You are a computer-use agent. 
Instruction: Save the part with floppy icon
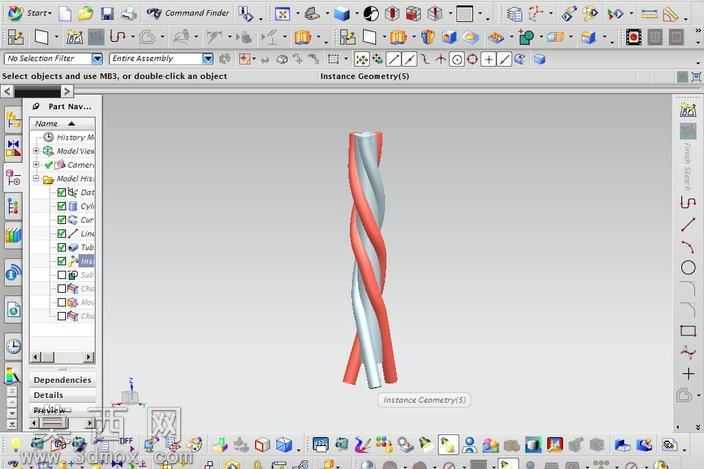click(107, 14)
